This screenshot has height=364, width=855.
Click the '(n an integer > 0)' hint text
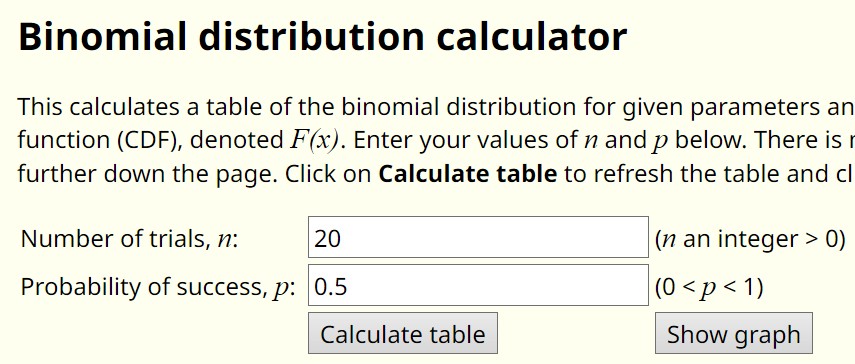(x=750, y=239)
